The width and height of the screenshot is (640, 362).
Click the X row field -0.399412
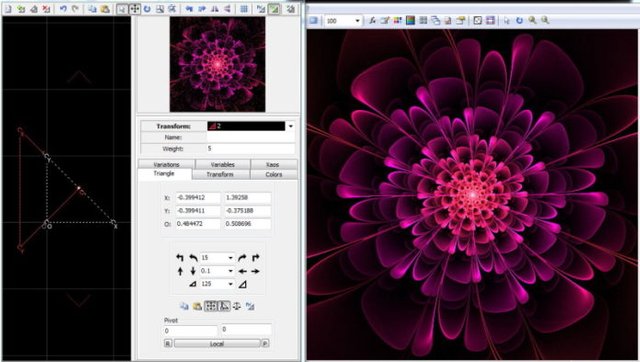pos(198,198)
